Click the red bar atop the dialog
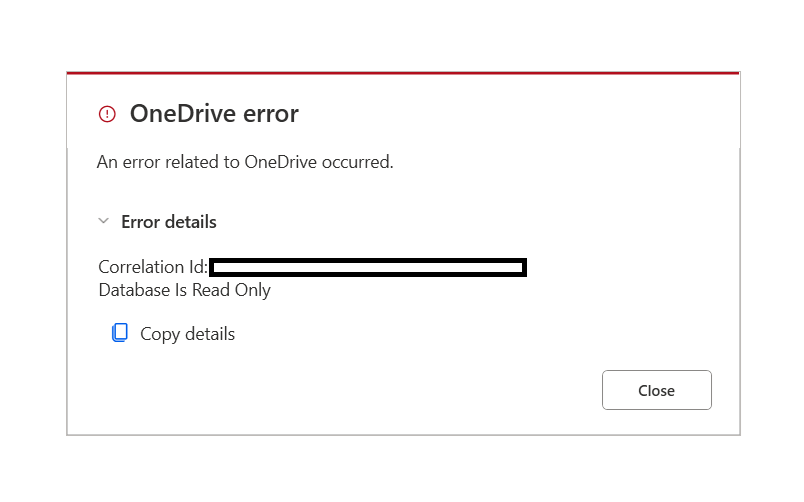This screenshot has width=804, height=502. tap(403, 73)
